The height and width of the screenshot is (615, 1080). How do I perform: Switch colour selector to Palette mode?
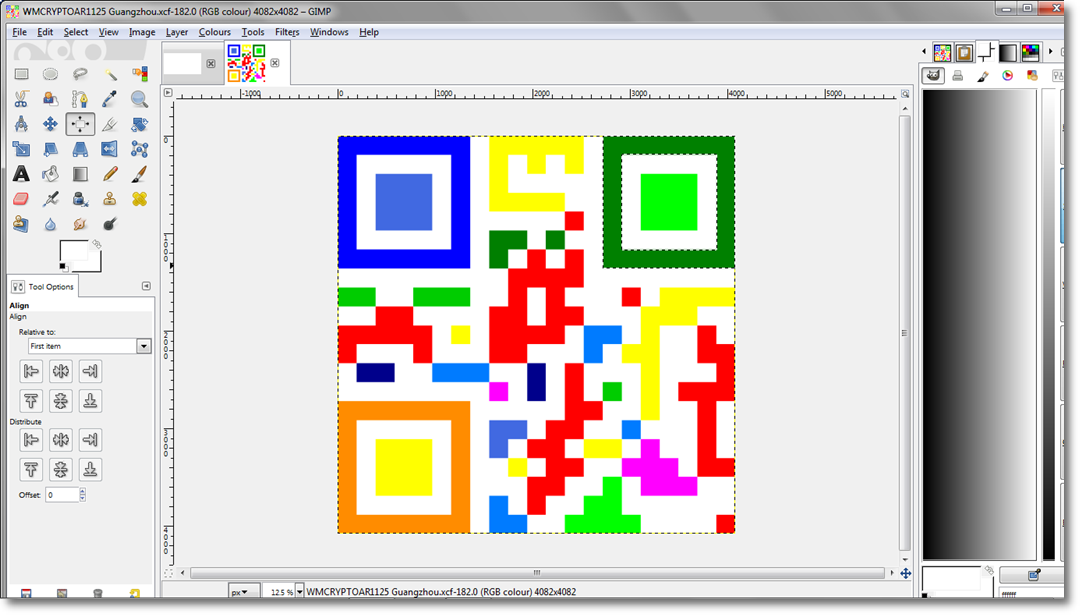pyautogui.click(x=1032, y=76)
